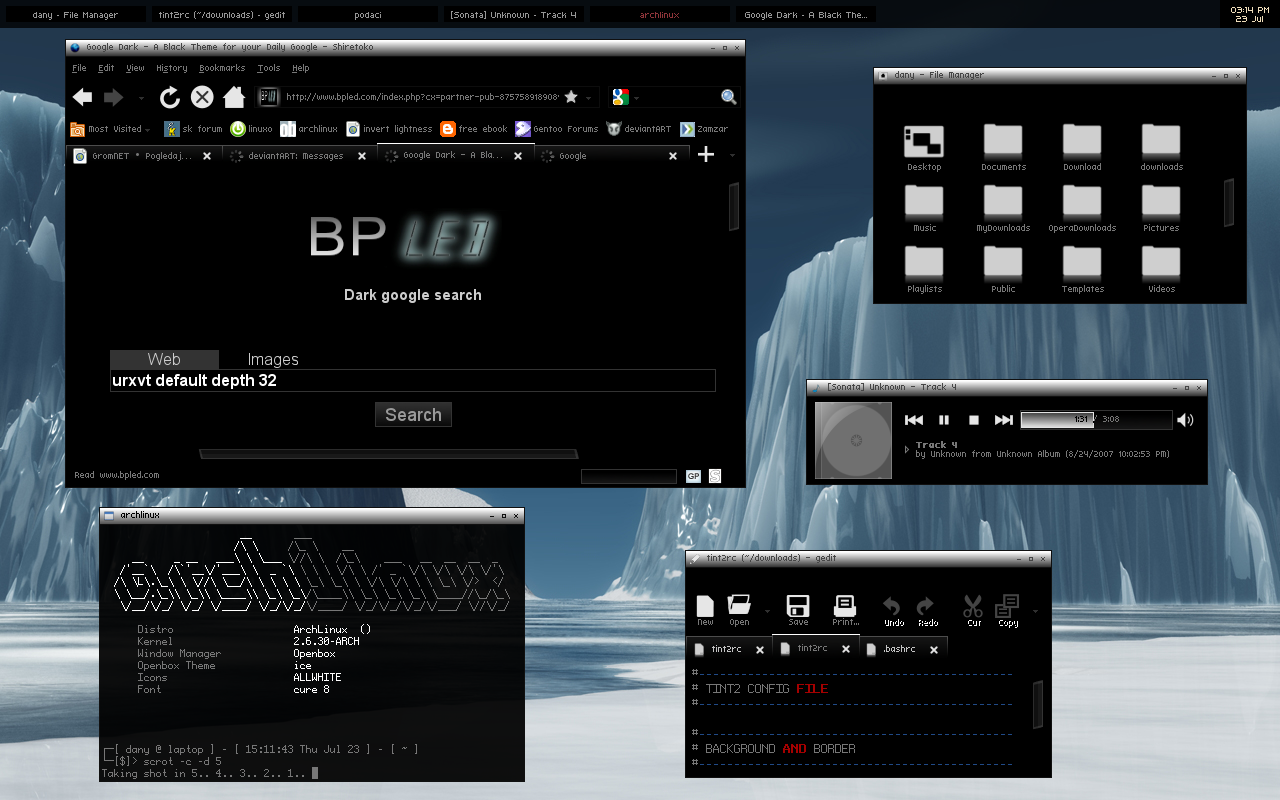The image size is (1280, 800).
Task: Open back/forward history dropdown arrow
Action: click(x=141, y=98)
